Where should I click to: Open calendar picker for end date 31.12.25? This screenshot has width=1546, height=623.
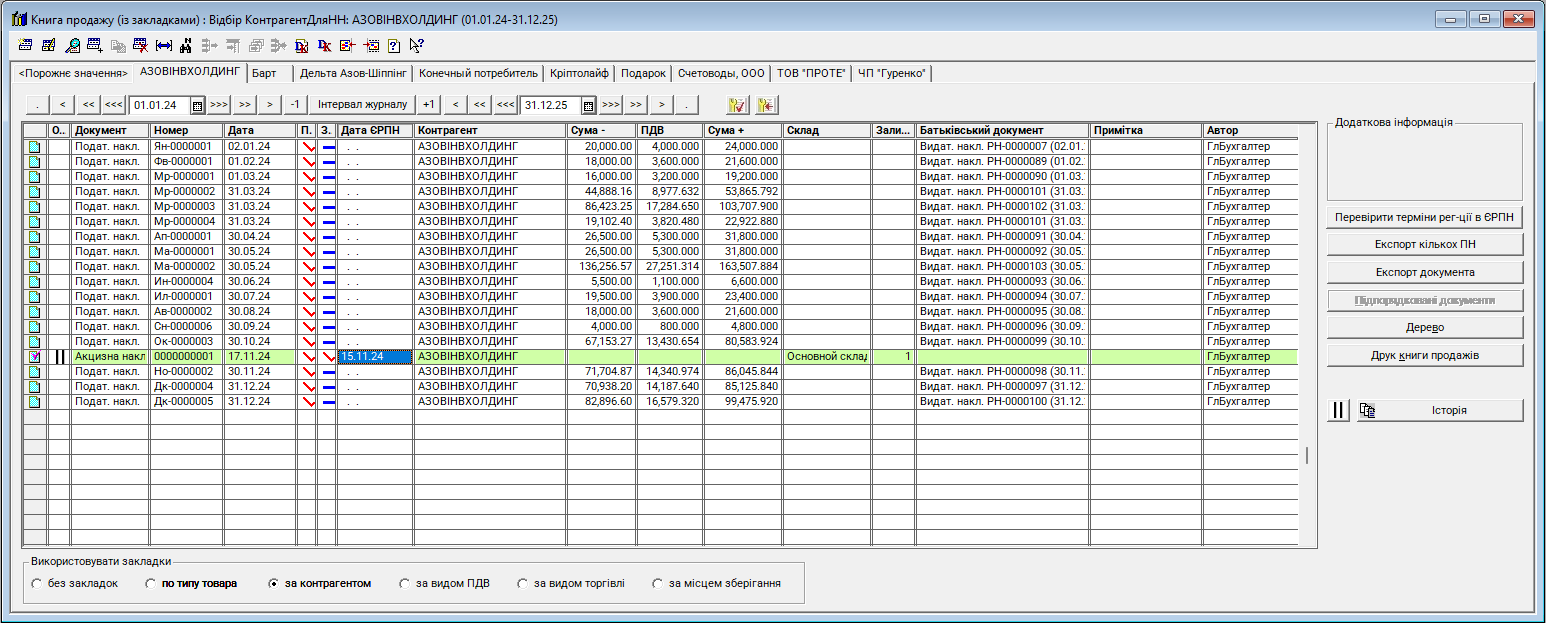588,105
